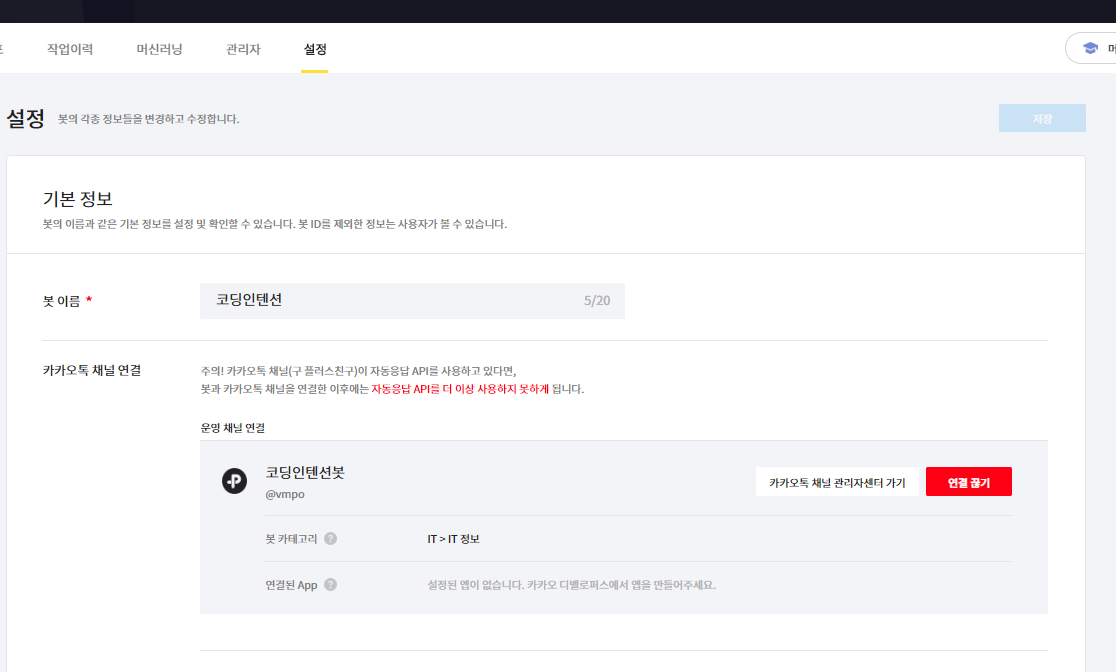Edit the 봇 이름 input field
This screenshot has height=672, width=1116.
(412, 300)
